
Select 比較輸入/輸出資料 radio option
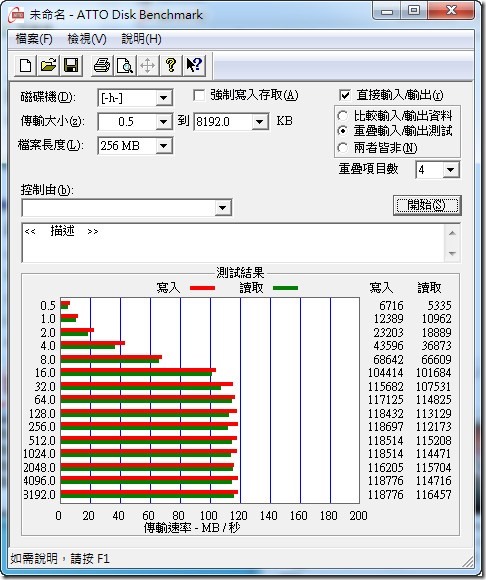(342, 116)
